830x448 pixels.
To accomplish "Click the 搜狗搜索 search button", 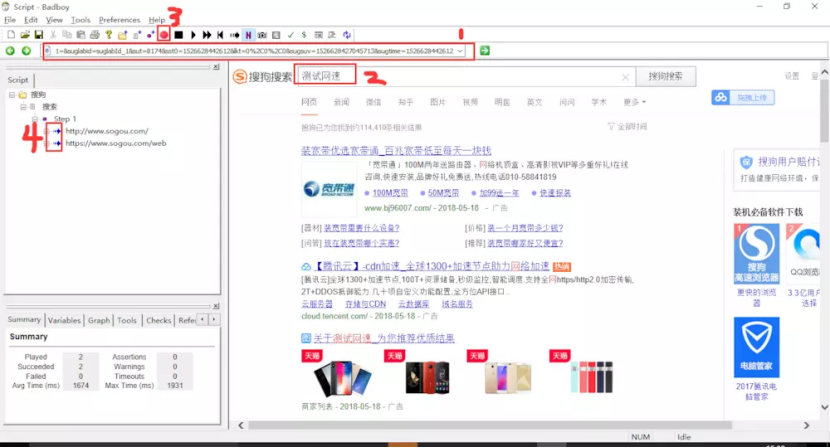I will click(x=665, y=76).
